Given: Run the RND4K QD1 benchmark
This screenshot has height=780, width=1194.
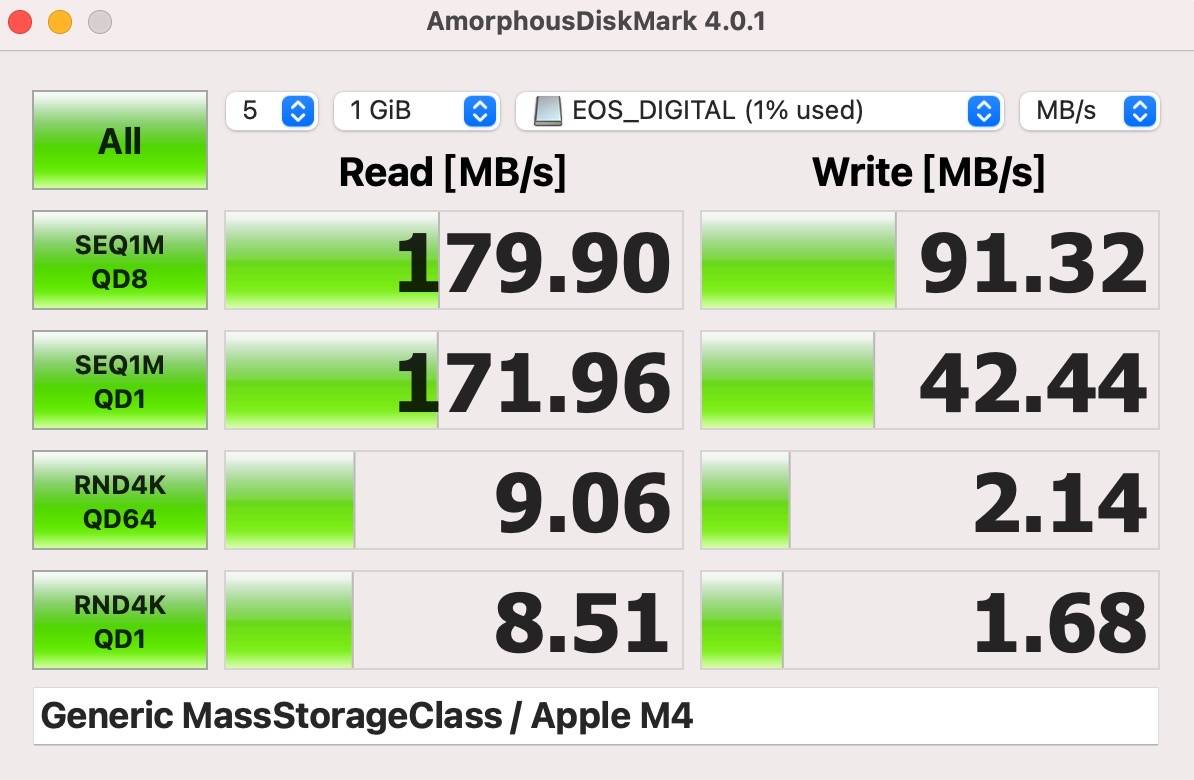Looking at the screenshot, I should click(x=120, y=620).
